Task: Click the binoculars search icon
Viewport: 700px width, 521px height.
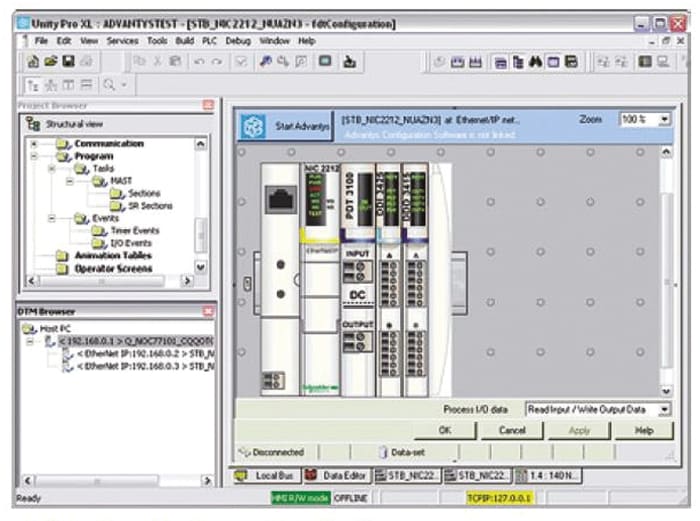Action: pyautogui.click(x=535, y=62)
